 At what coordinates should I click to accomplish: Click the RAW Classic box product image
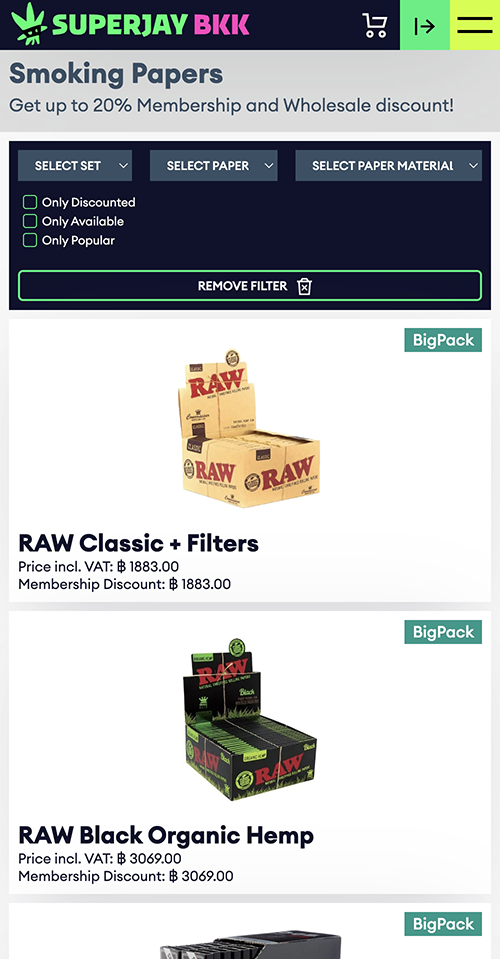pos(250,428)
